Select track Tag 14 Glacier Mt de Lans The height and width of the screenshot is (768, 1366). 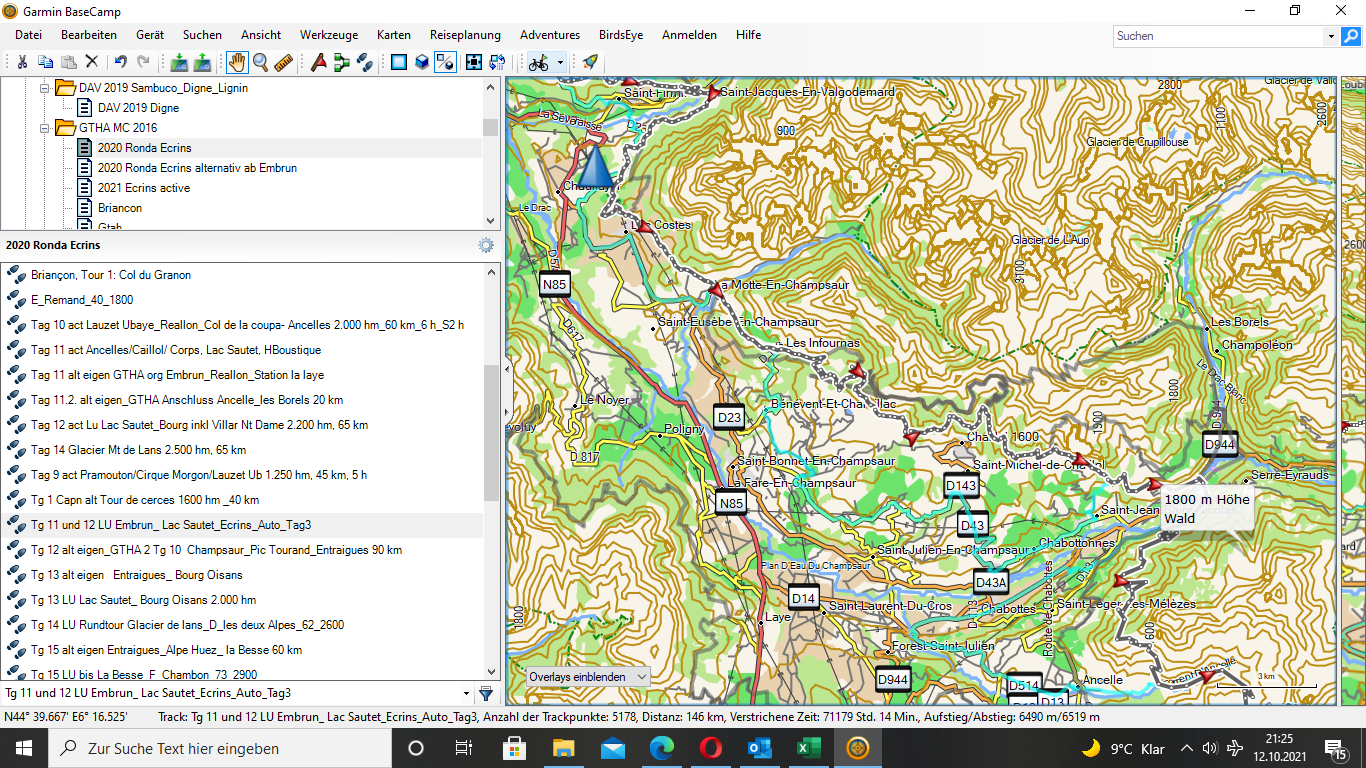[x=138, y=450]
